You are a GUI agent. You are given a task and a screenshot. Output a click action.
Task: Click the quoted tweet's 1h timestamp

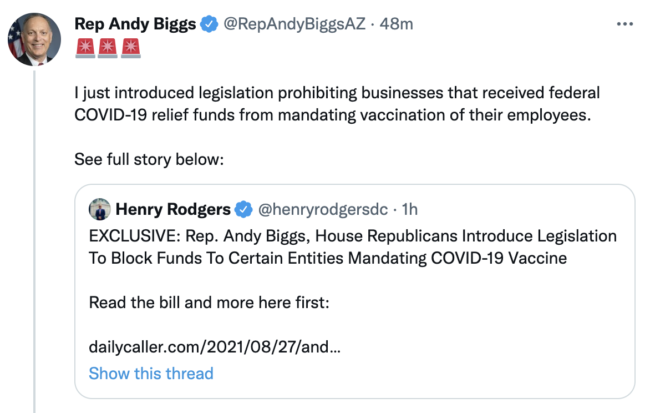(x=408, y=209)
